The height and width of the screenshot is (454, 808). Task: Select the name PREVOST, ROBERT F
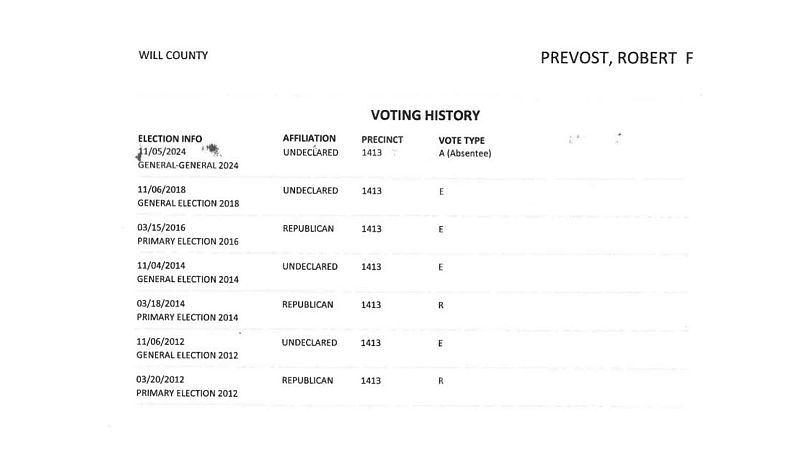[616, 57]
